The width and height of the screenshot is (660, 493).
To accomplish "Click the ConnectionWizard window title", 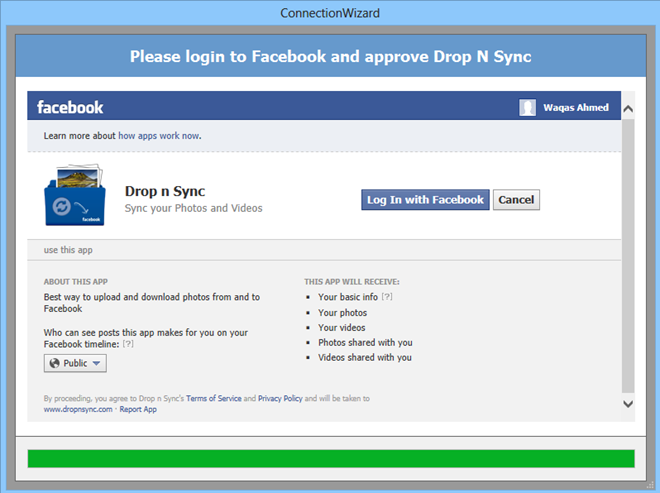I will point(330,13).
